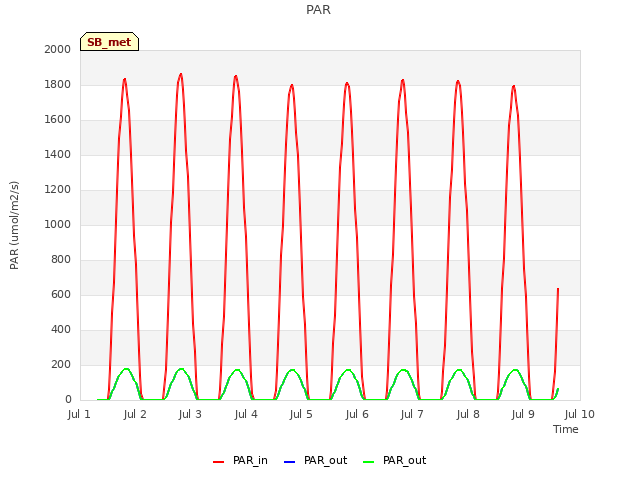The width and height of the screenshot is (640, 480).
Task: Click the chart title PAR
Action: pos(318,10)
